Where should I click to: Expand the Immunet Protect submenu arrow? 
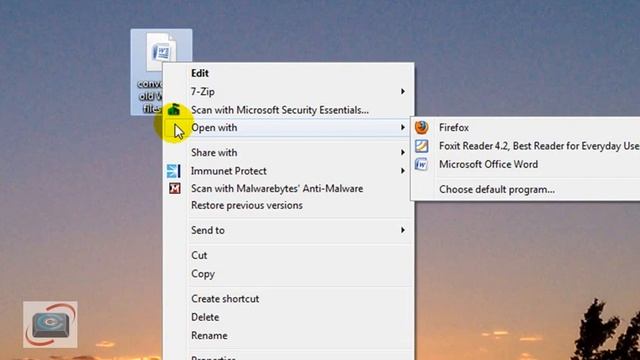[402, 171]
